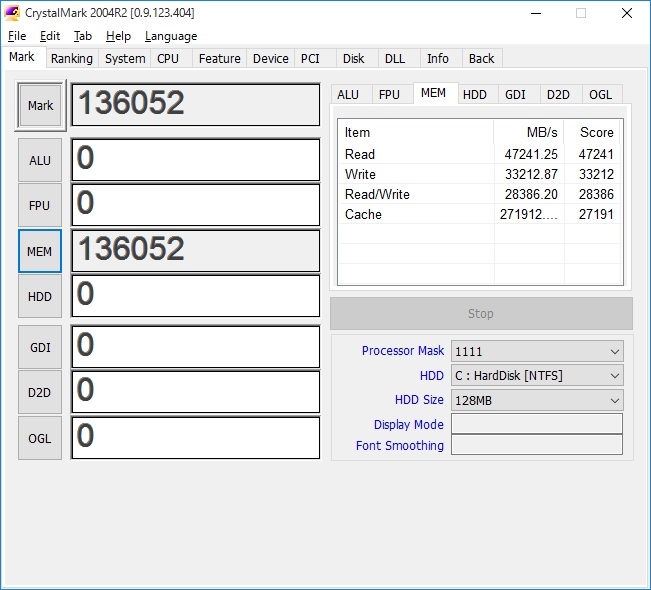Select the OGL results tab
The image size is (651, 590).
(x=600, y=94)
